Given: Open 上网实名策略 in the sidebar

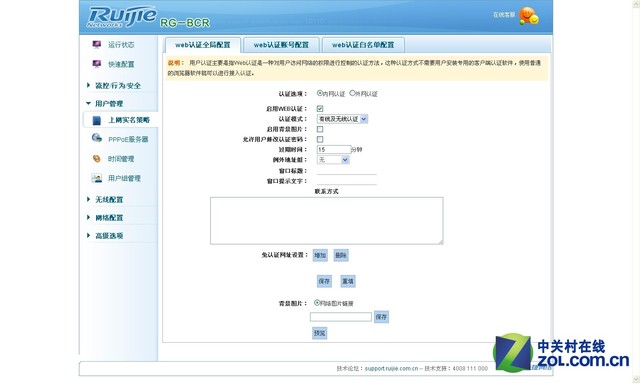Looking at the screenshot, I should 129,120.
